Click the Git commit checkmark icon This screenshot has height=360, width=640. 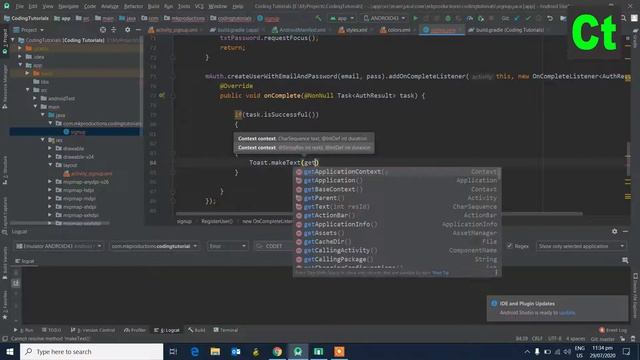[x=528, y=18]
